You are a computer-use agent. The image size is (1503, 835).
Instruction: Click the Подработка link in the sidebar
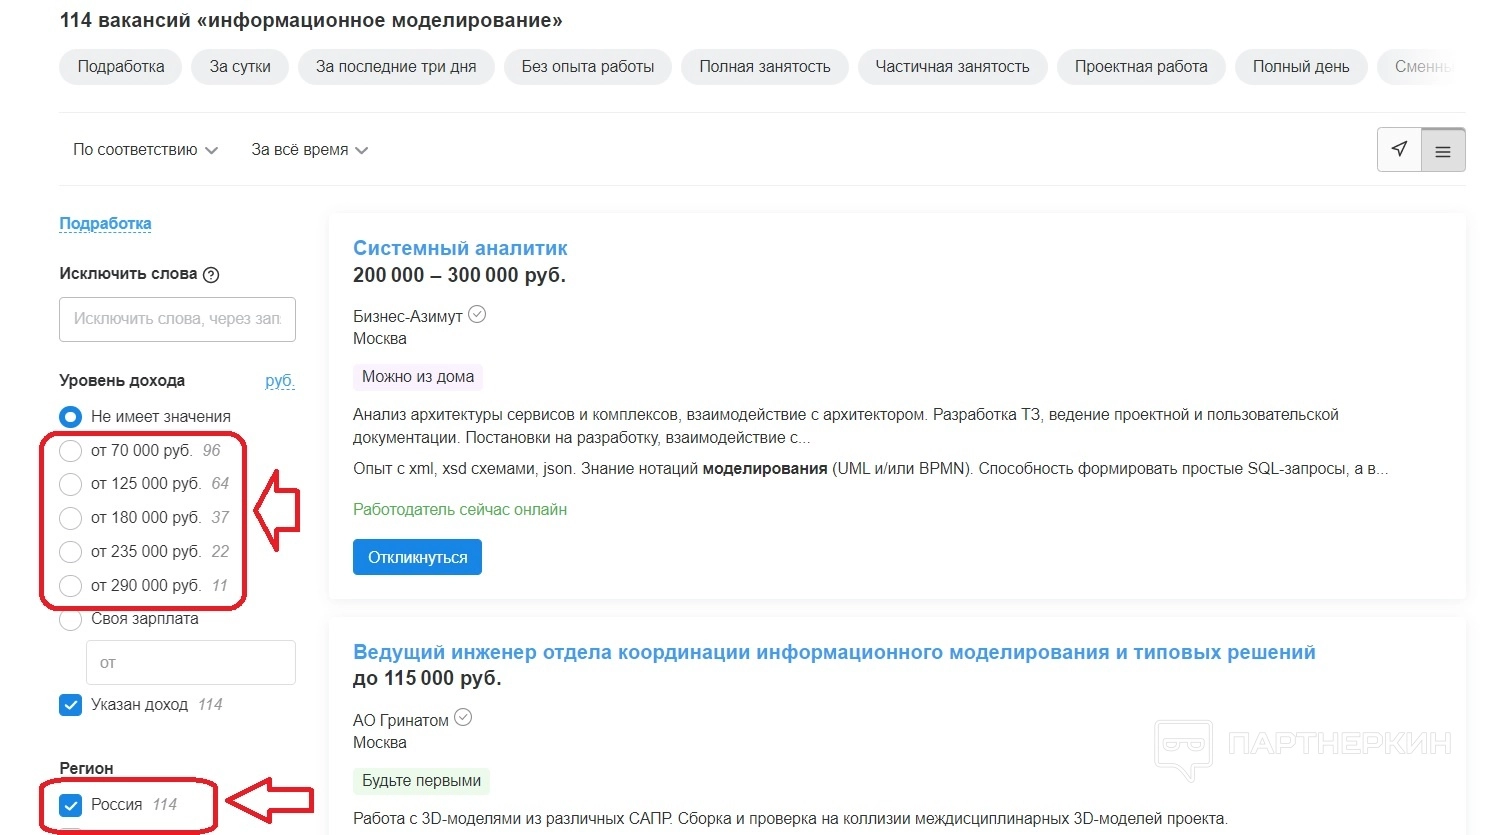click(105, 224)
